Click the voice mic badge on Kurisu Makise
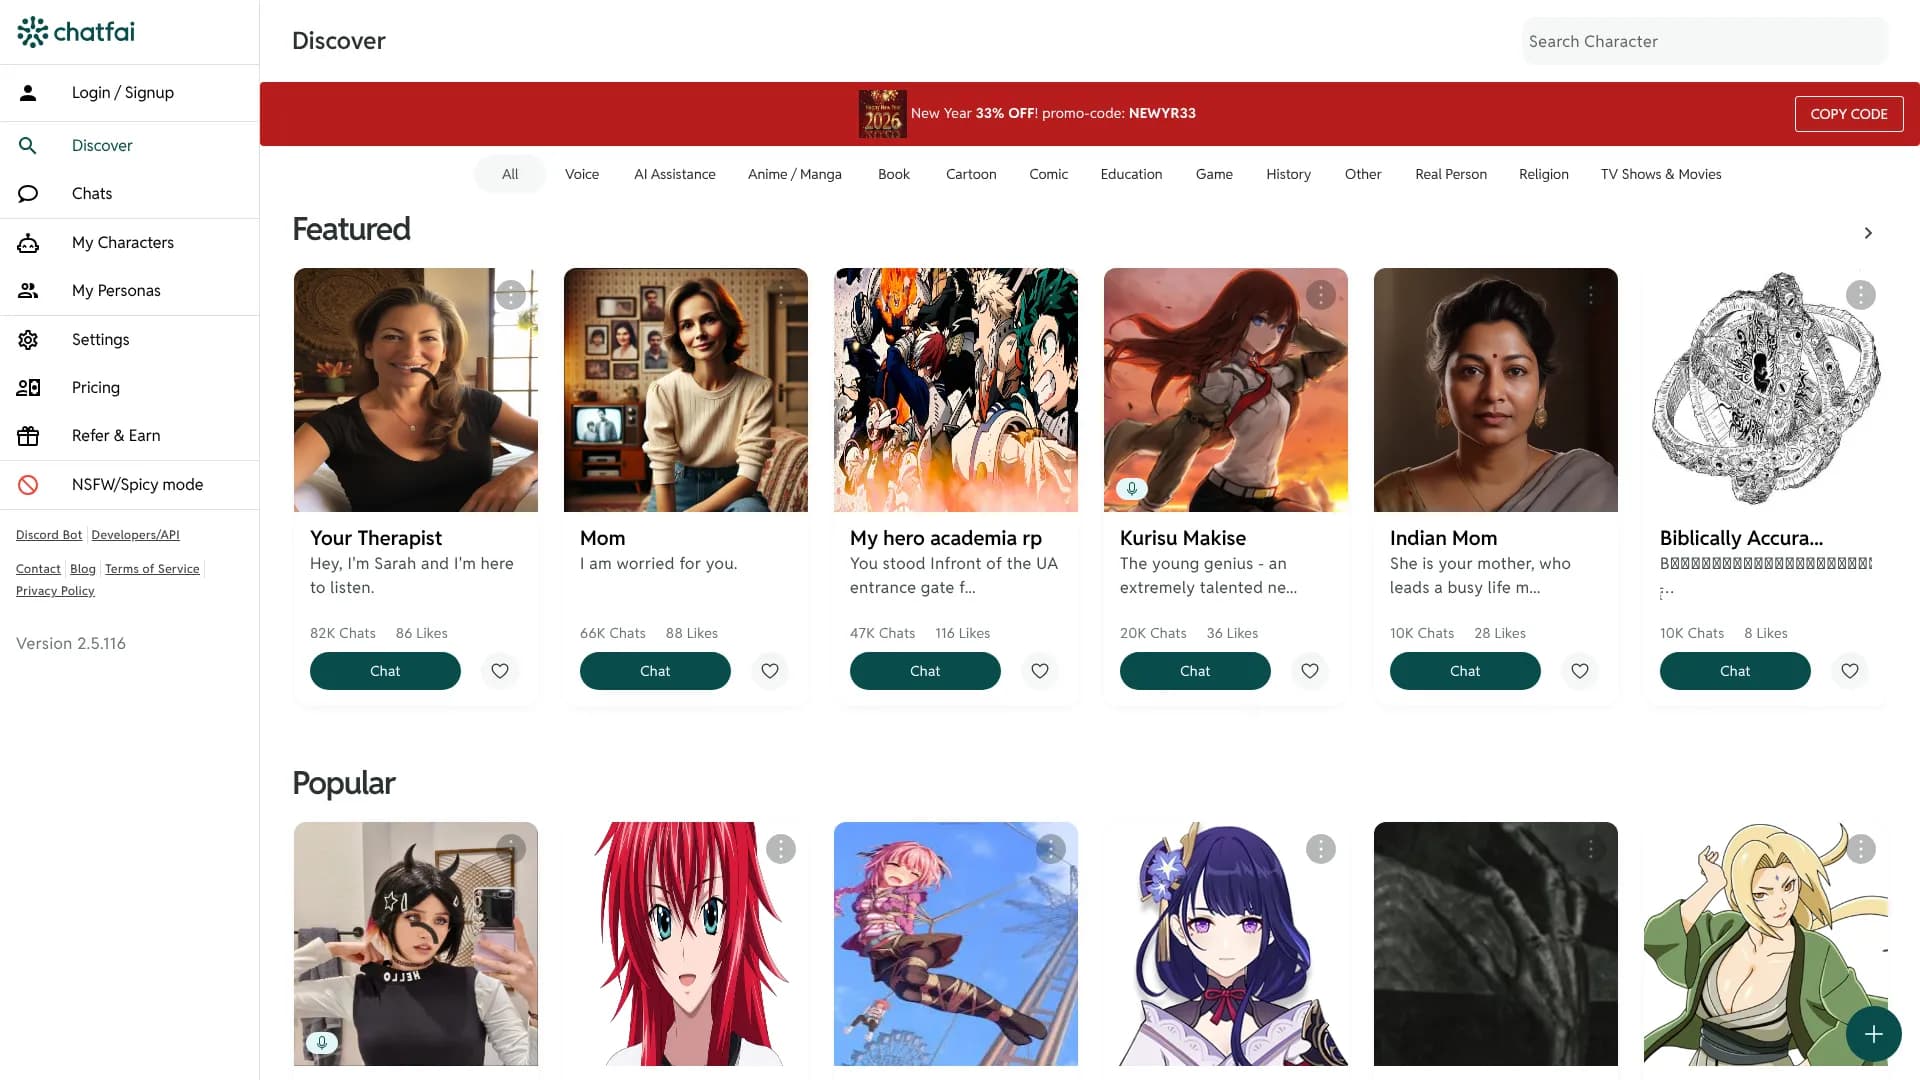1920x1080 pixels. click(1132, 489)
